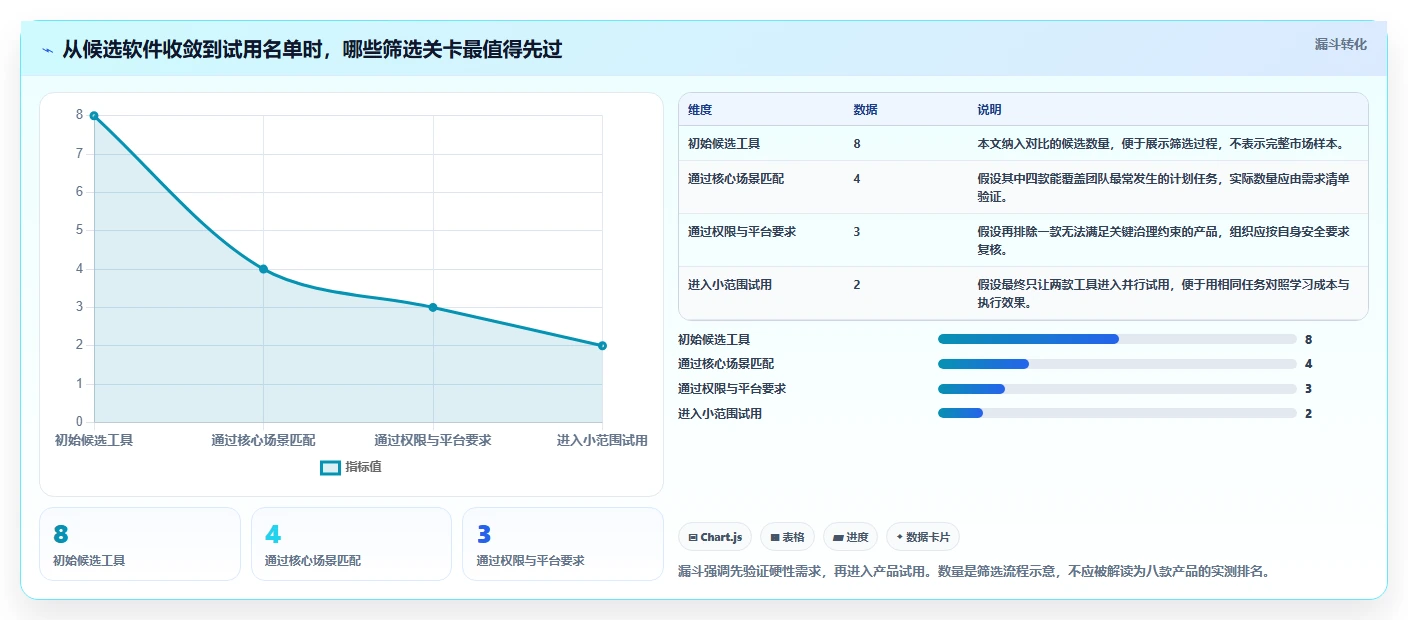Viewport: 1408px width, 620px height.
Task: Click the x-axis label 通过核心场景匹配
Action: click(263, 440)
